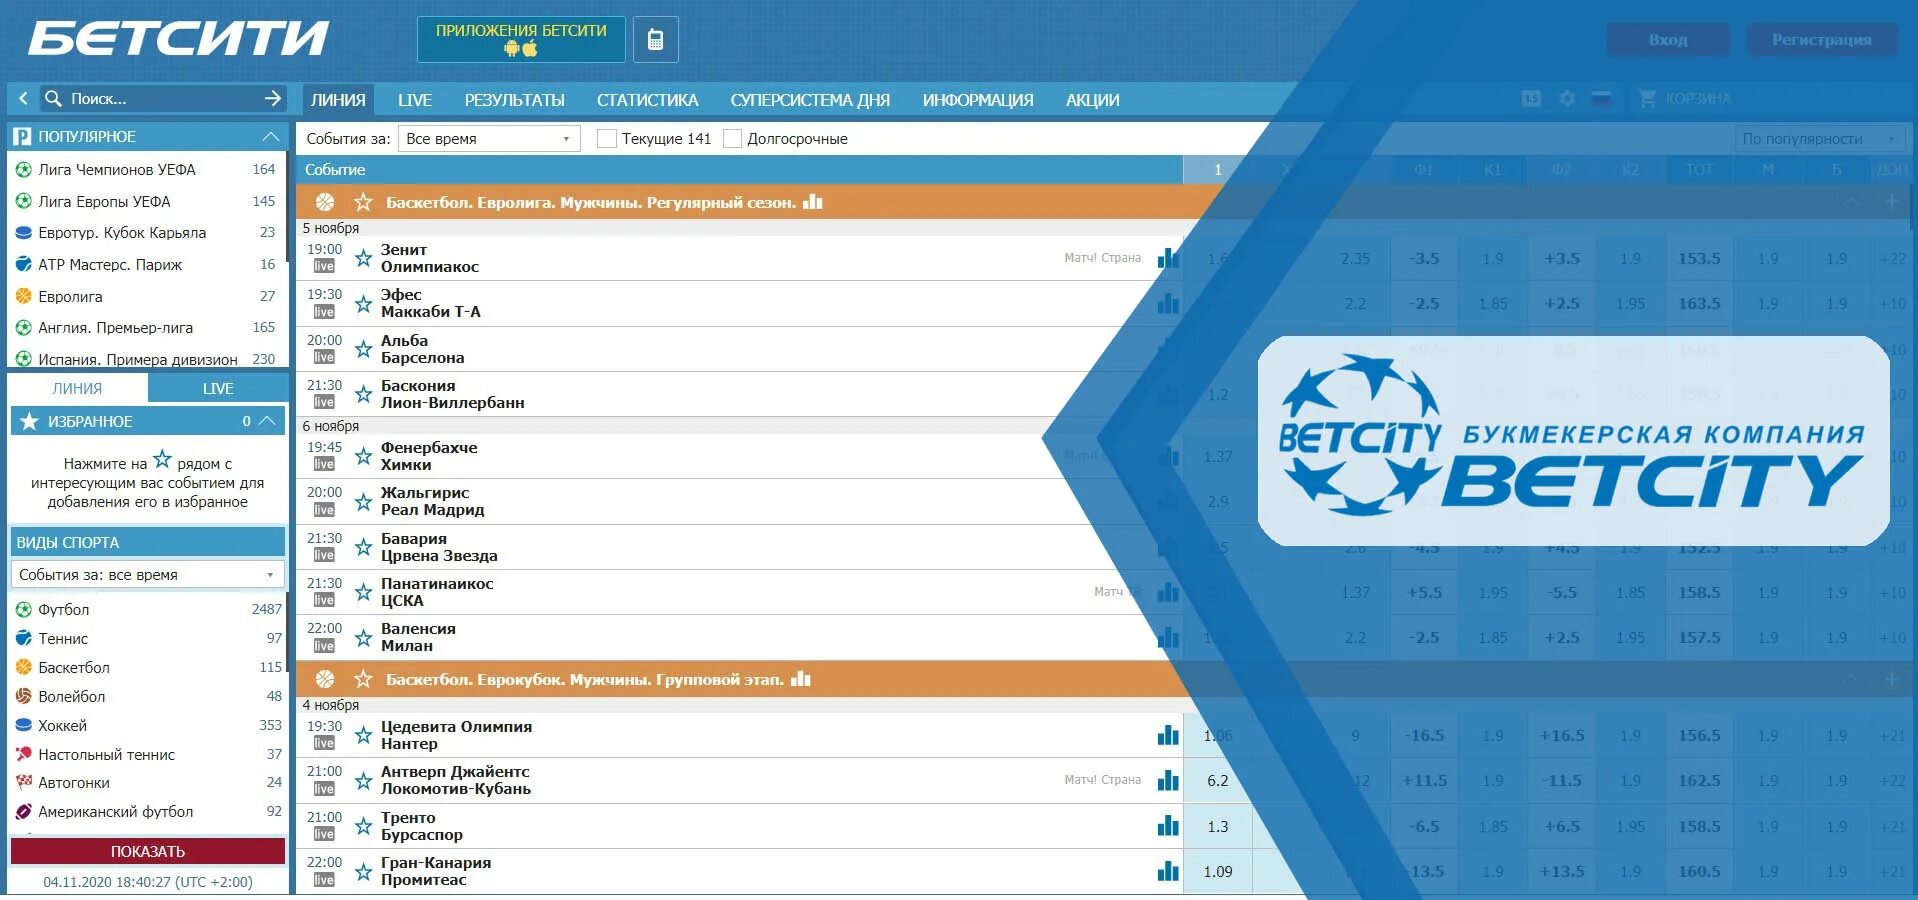Viewport: 1918px width, 900px height.
Task: Star Баскония – Лион-Виллербанн match
Action: (363, 394)
